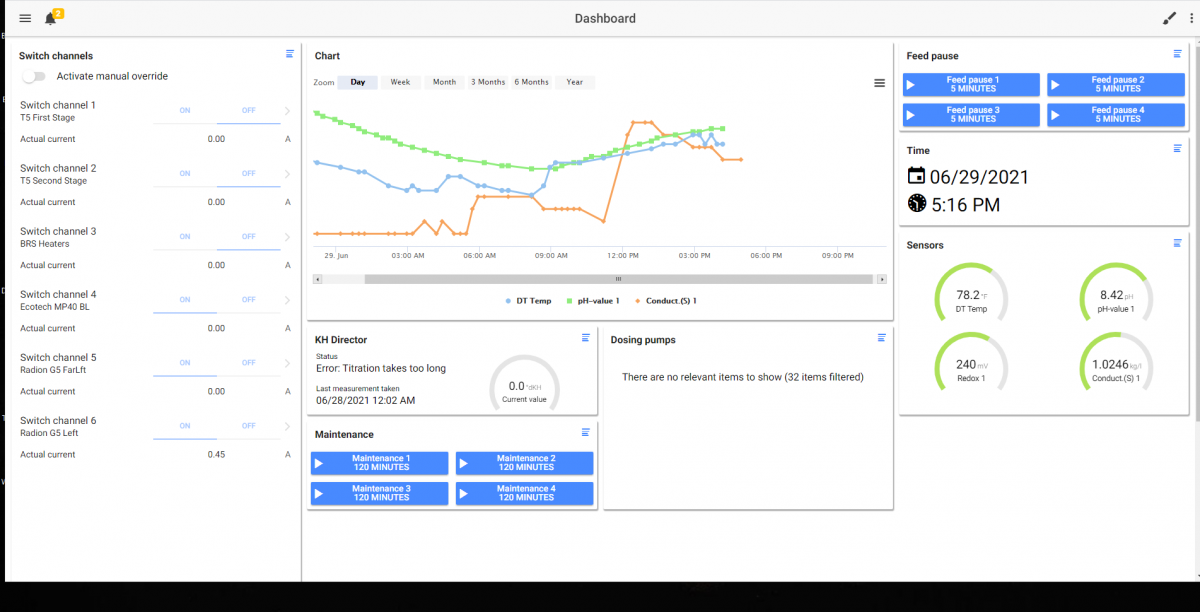Start Maintenance 2 timer
This screenshot has width=1200, height=612.
click(x=524, y=463)
